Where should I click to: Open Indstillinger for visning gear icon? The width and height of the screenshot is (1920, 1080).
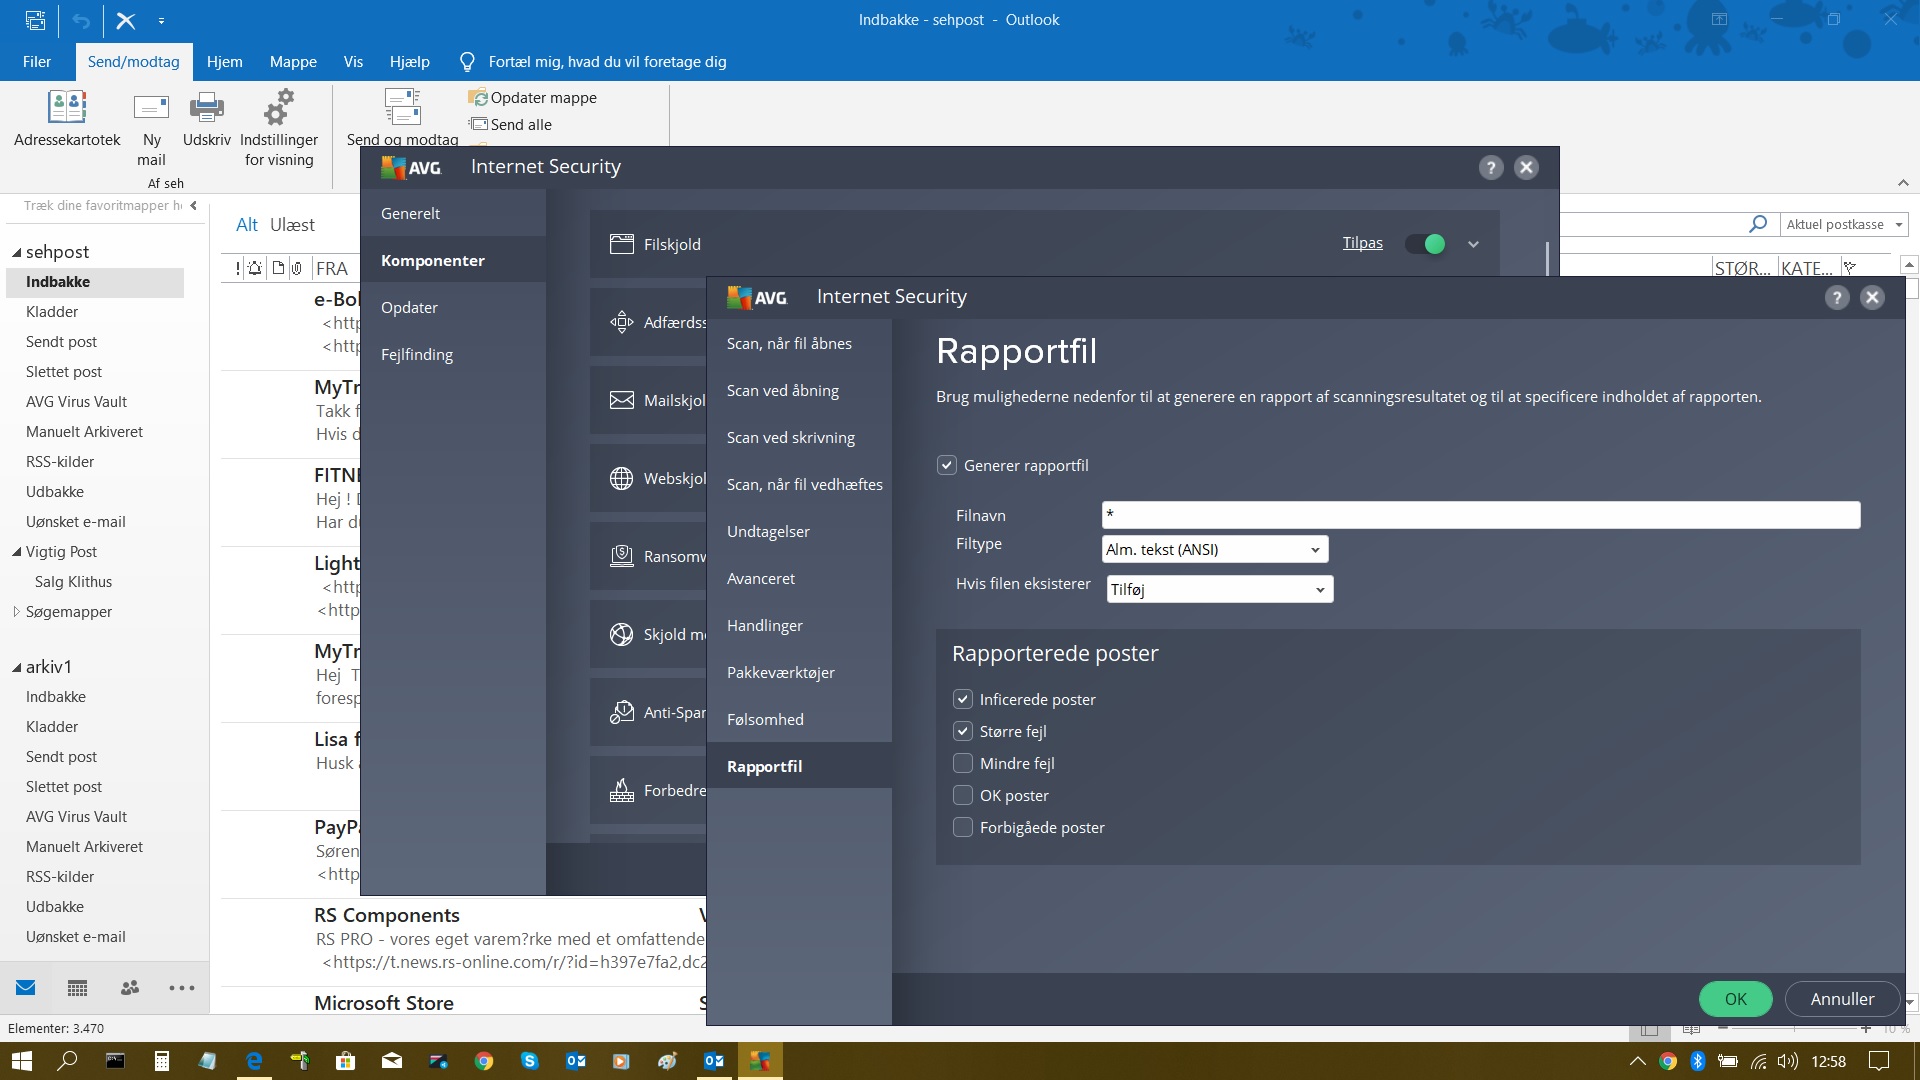tap(279, 107)
